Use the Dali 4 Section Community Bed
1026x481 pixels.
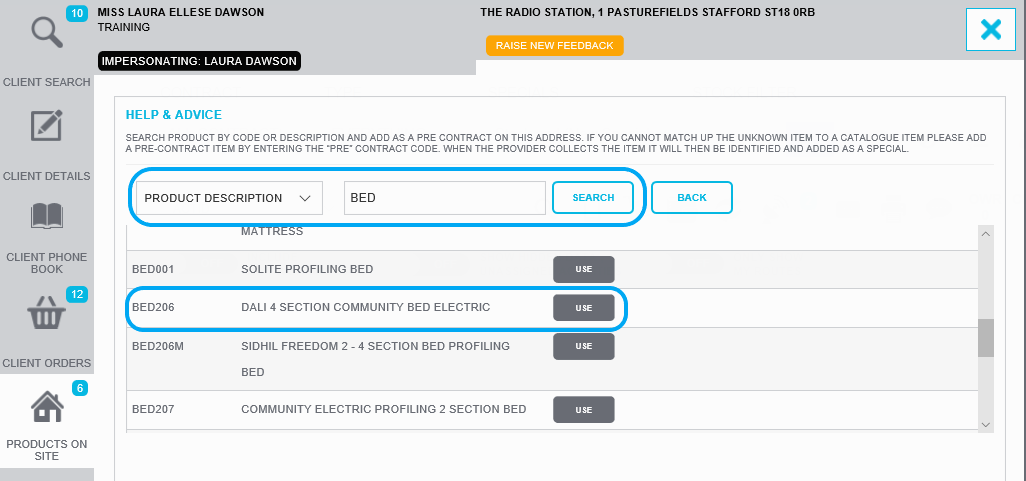[x=583, y=308]
